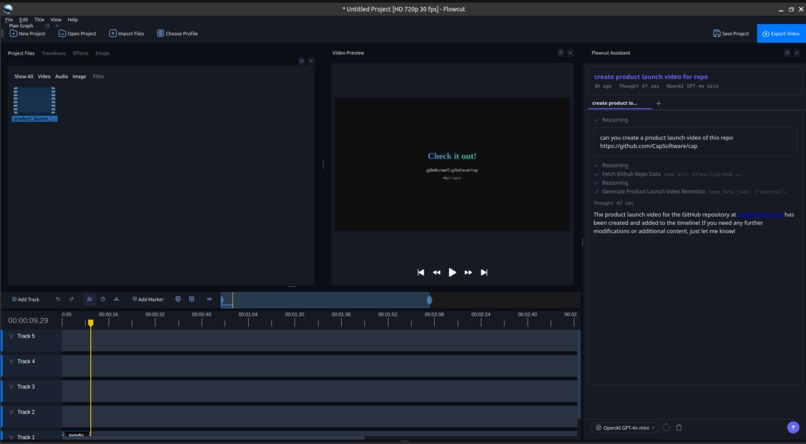
Task: Close the Project Files panel
Action: [311, 61]
